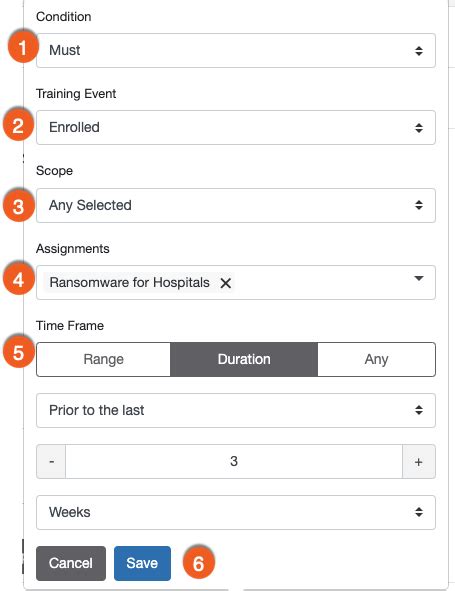The width and height of the screenshot is (455, 591).
Task: Click the arrows icon on Training Event select
Action: click(419, 128)
